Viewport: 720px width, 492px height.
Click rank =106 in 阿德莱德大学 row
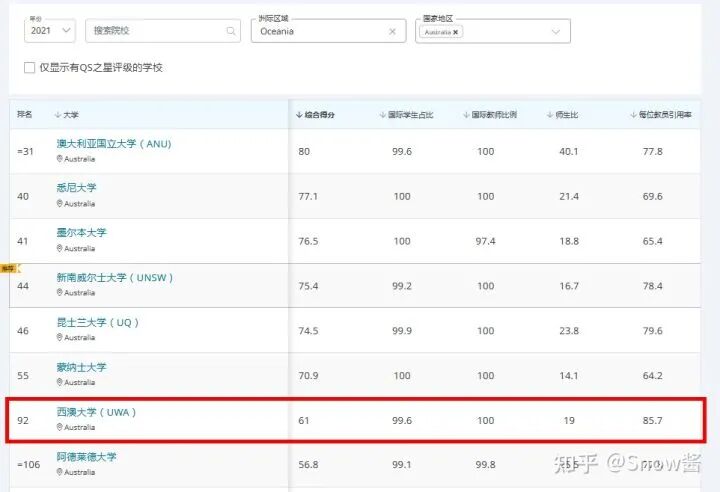coord(28,465)
